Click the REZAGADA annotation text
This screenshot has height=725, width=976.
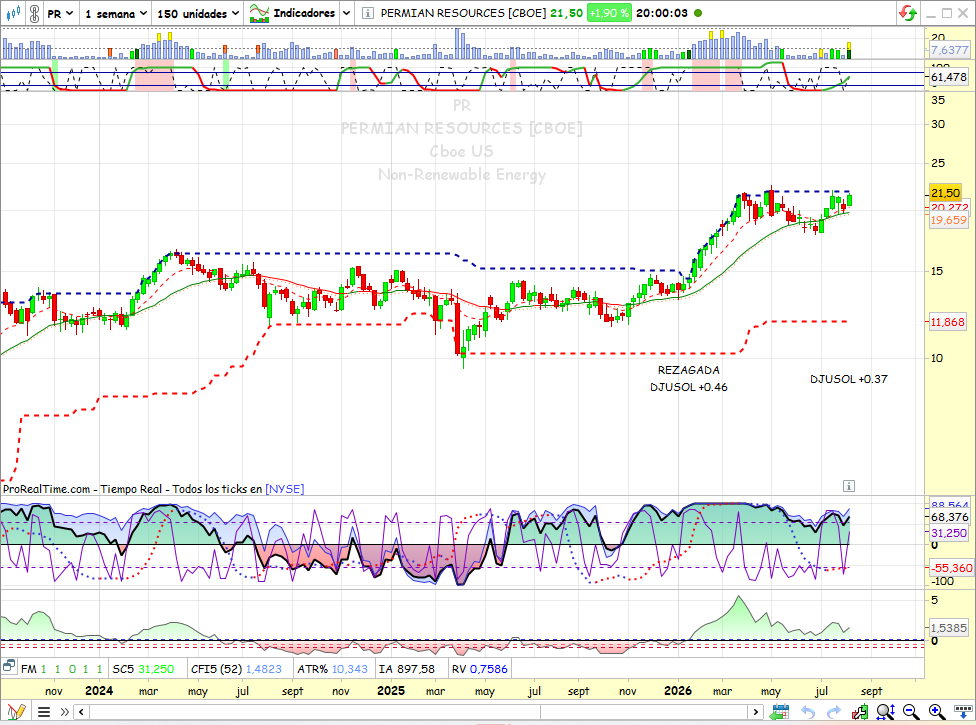688,370
